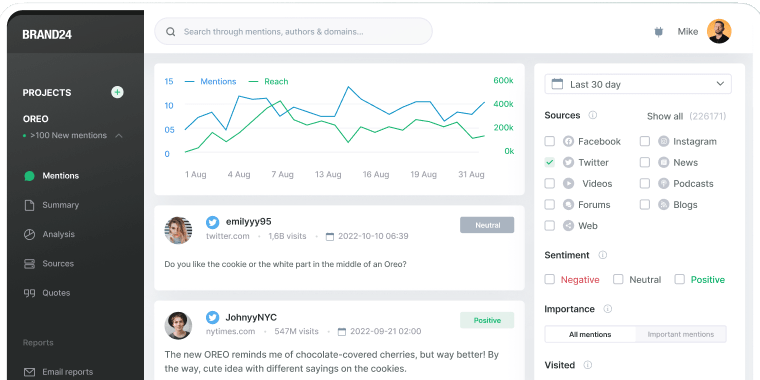This screenshot has height=380, width=760.
Task: Open the twitter.com source link
Action: click(228, 237)
